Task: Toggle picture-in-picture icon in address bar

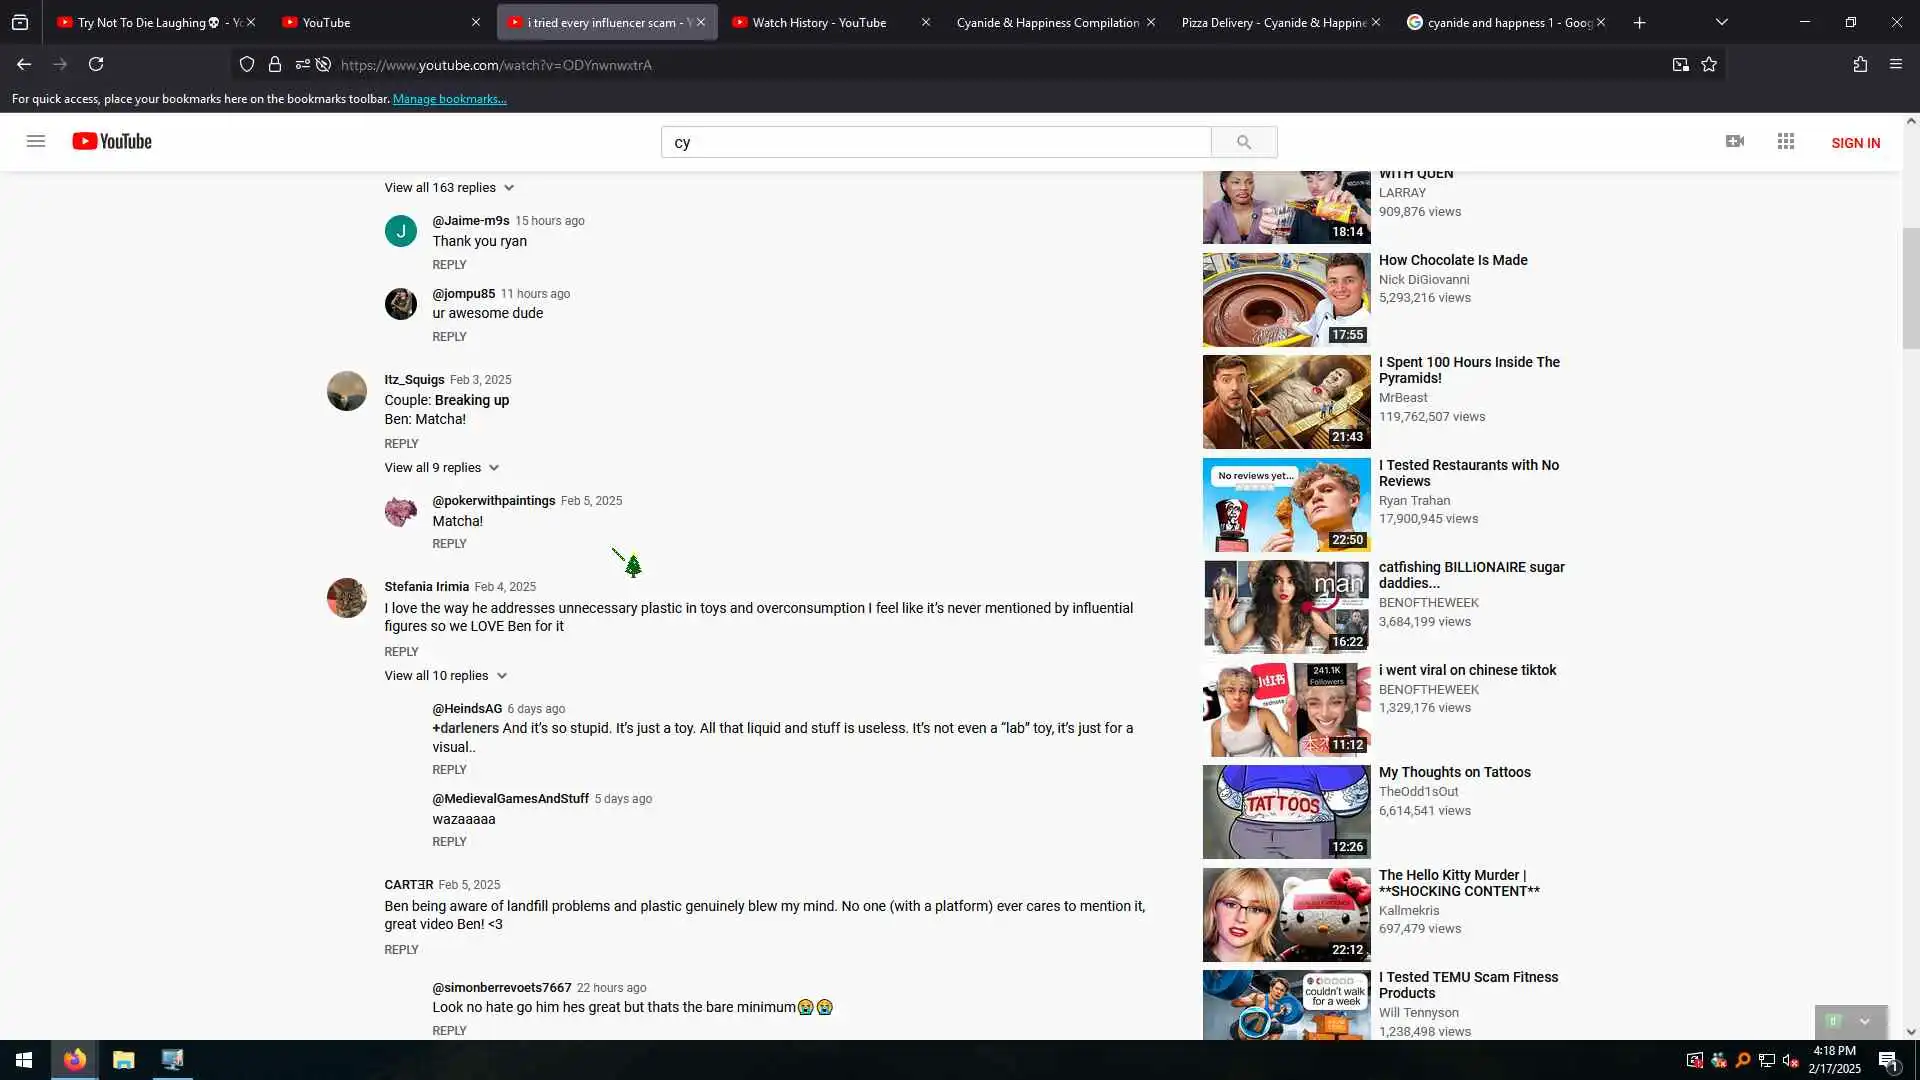Action: coord(1680,64)
